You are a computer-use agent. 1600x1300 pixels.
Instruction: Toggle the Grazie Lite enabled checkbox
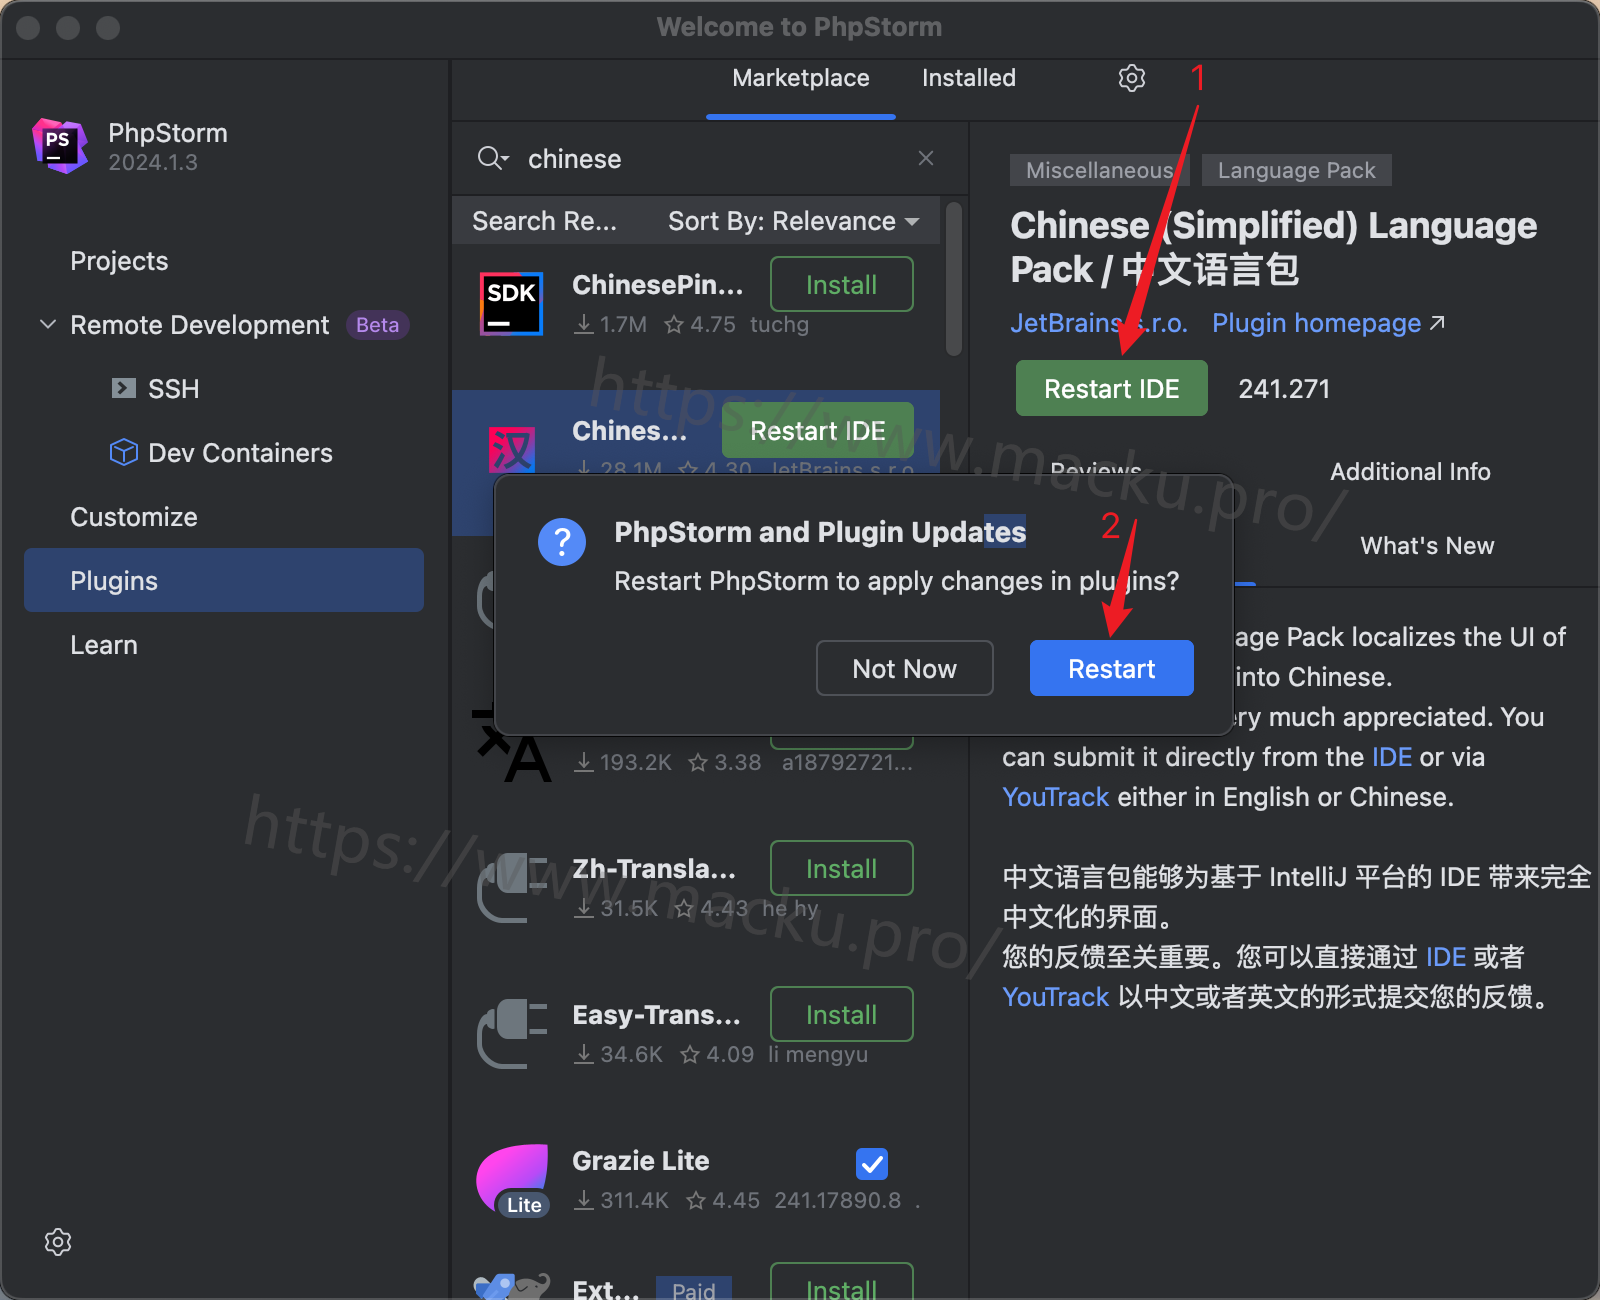pos(872,1163)
